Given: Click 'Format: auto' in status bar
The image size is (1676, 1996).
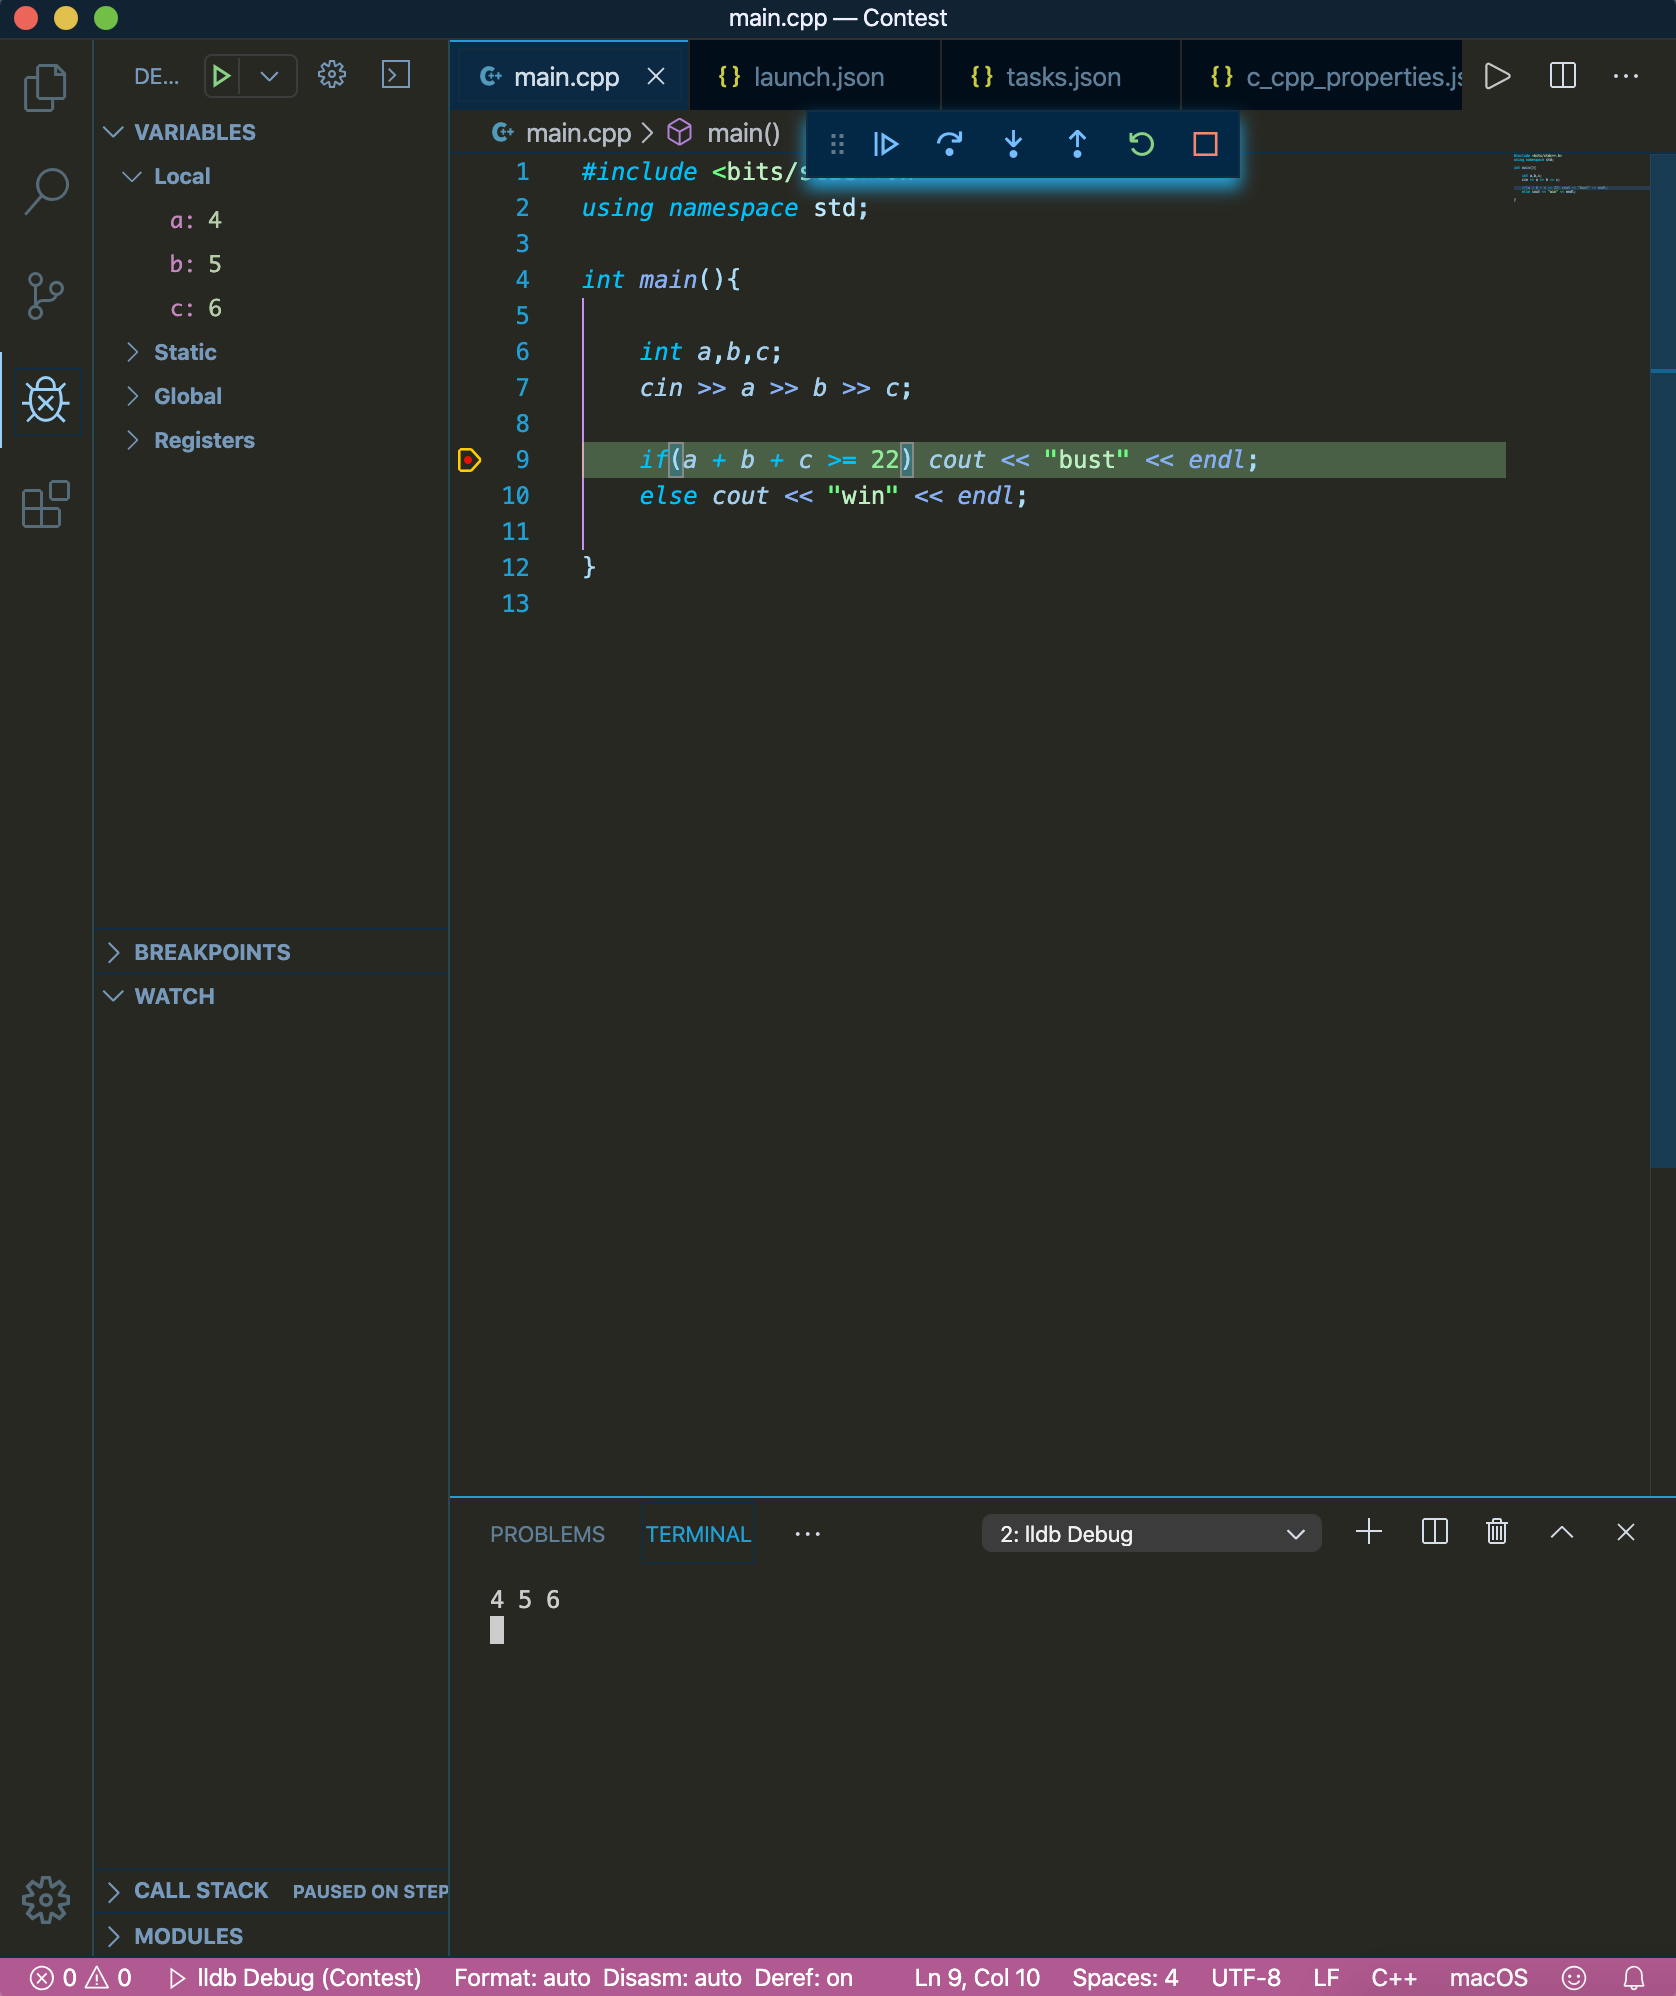Looking at the screenshot, I should pyautogui.click(x=522, y=1978).
